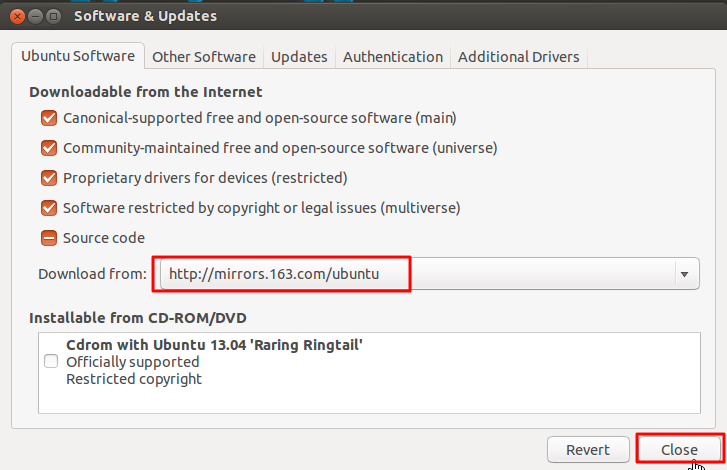Uncheck Canonical-supported software (main) checkbox
This screenshot has width=727, height=470.
[x=48, y=118]
